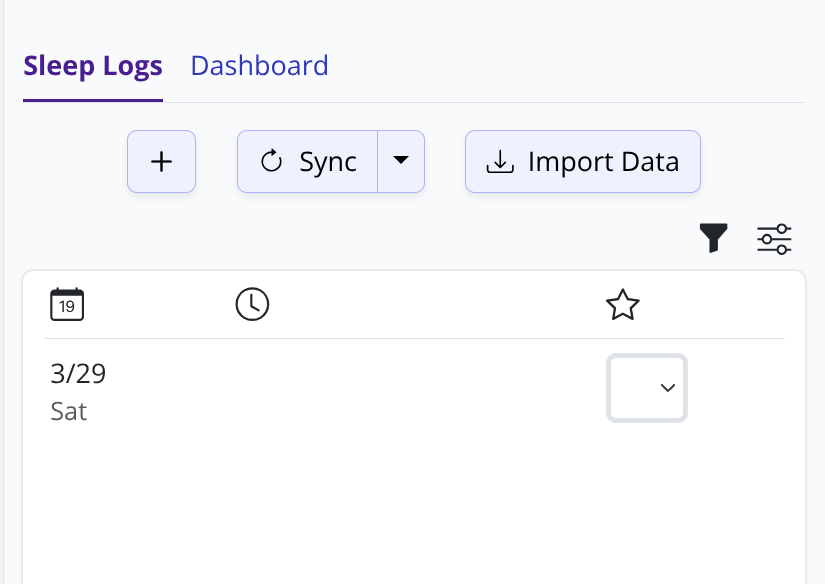This screenshot has height=584, width=825.
Task: Click the Import Data text label
Action: pyautogui.click(x=603, y=161)
